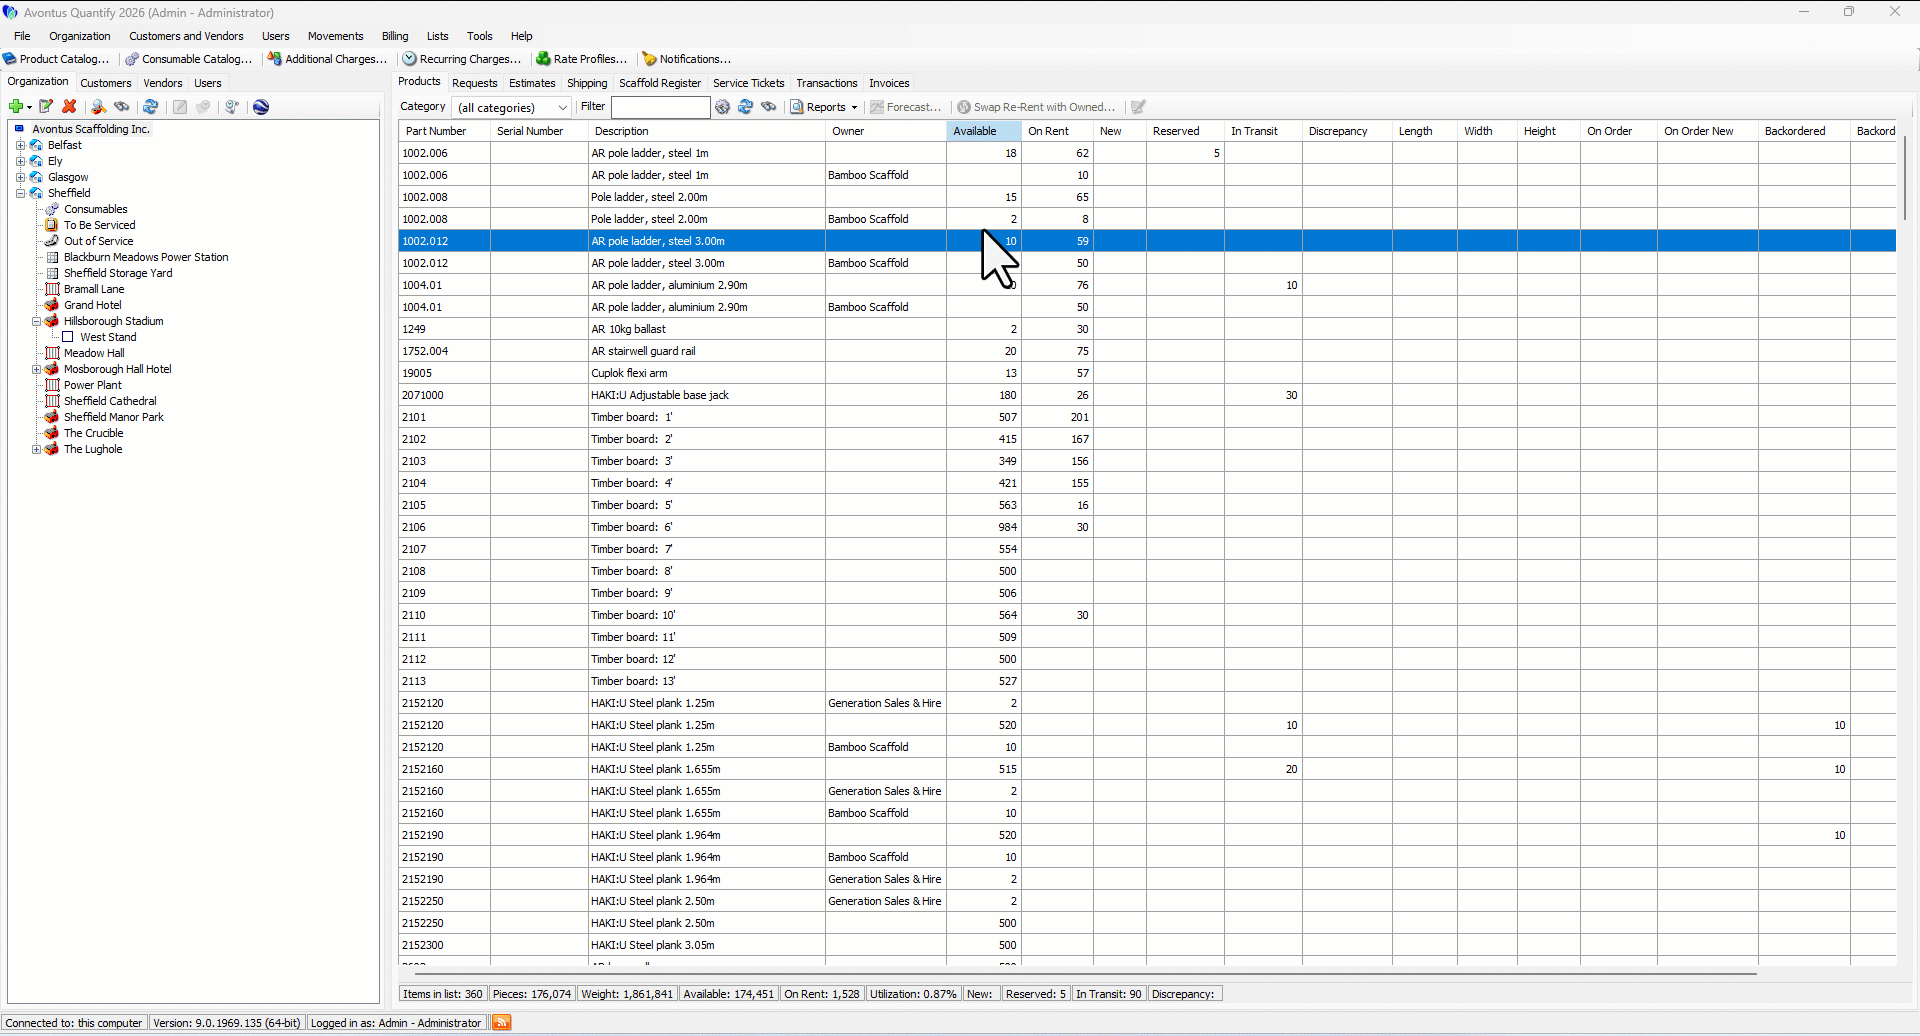Click the RSS feed icon in status bar
1920x1036 pixels.
502,1022
